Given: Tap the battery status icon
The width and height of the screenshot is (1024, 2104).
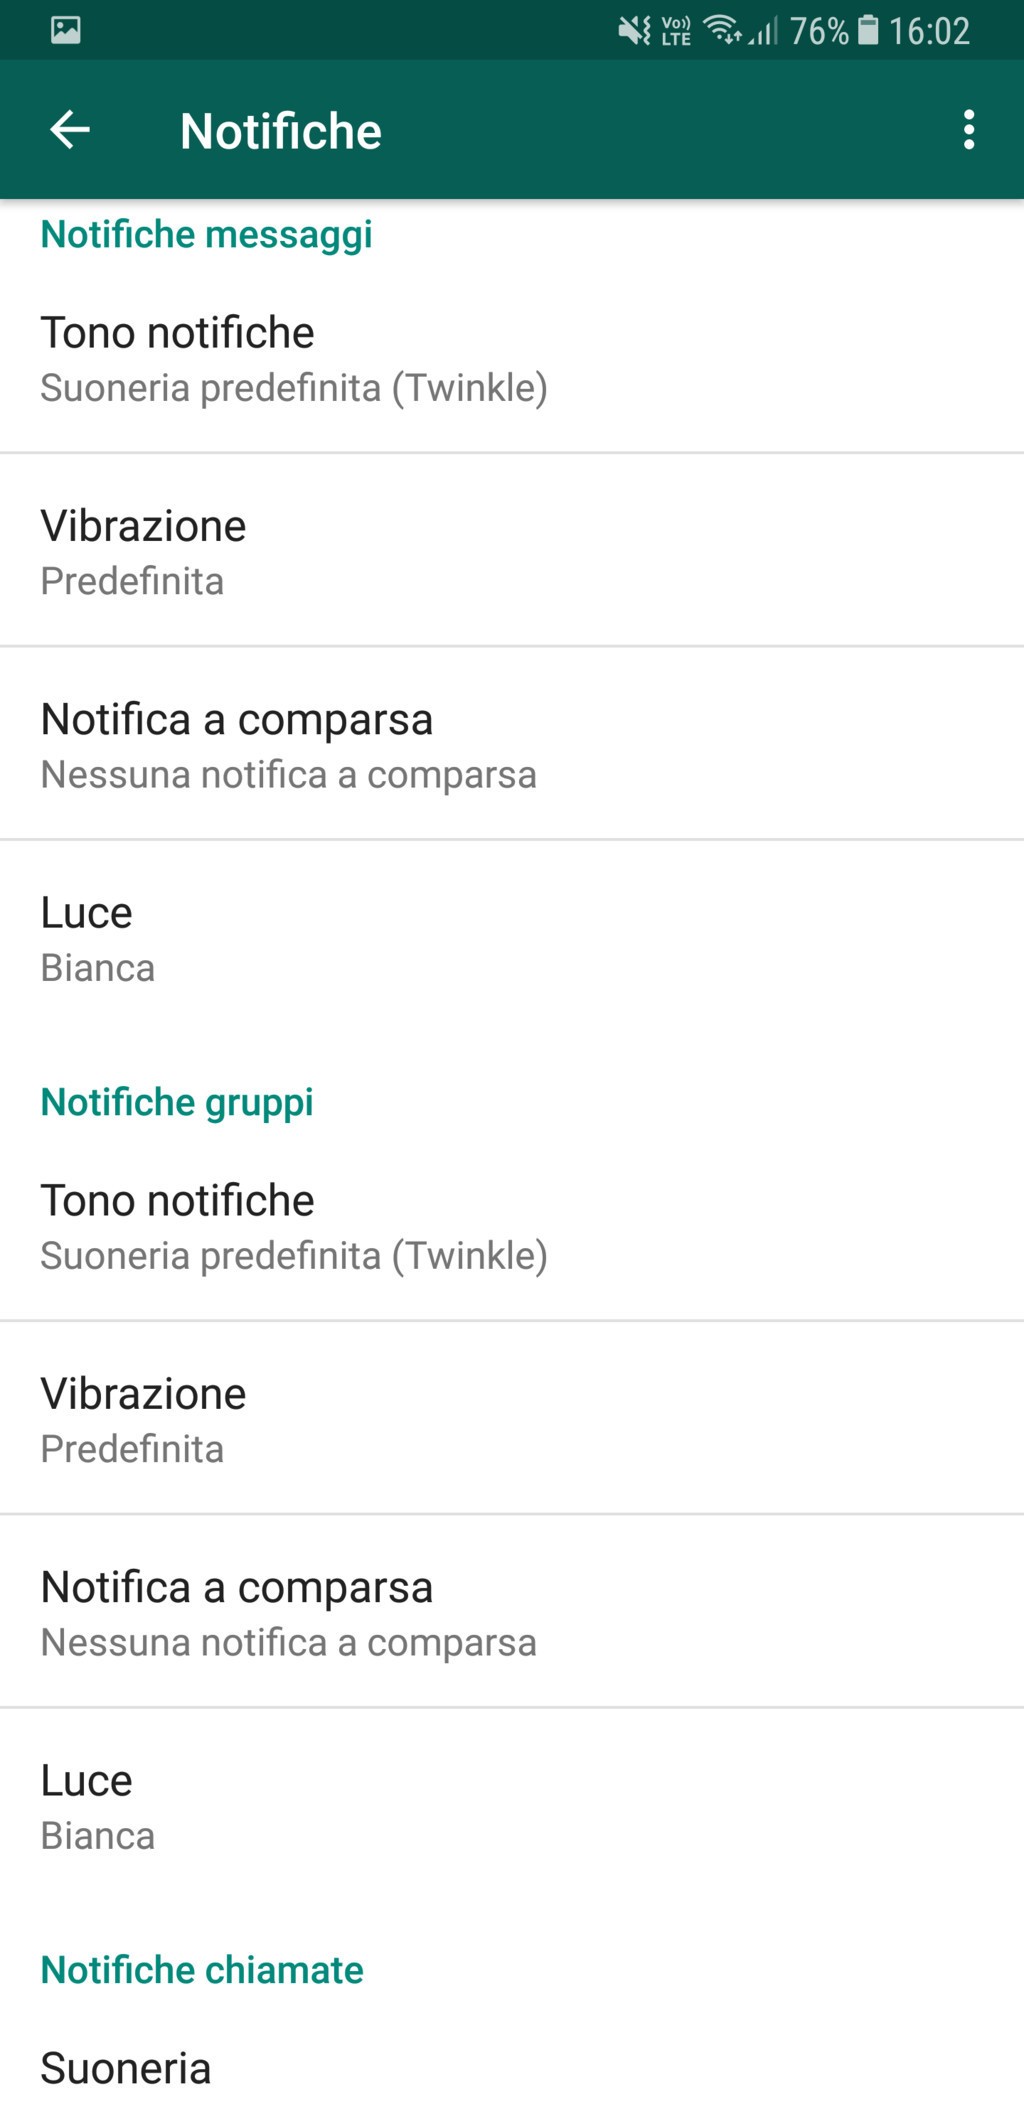Looking at the screenshot, I should [869, 30].
